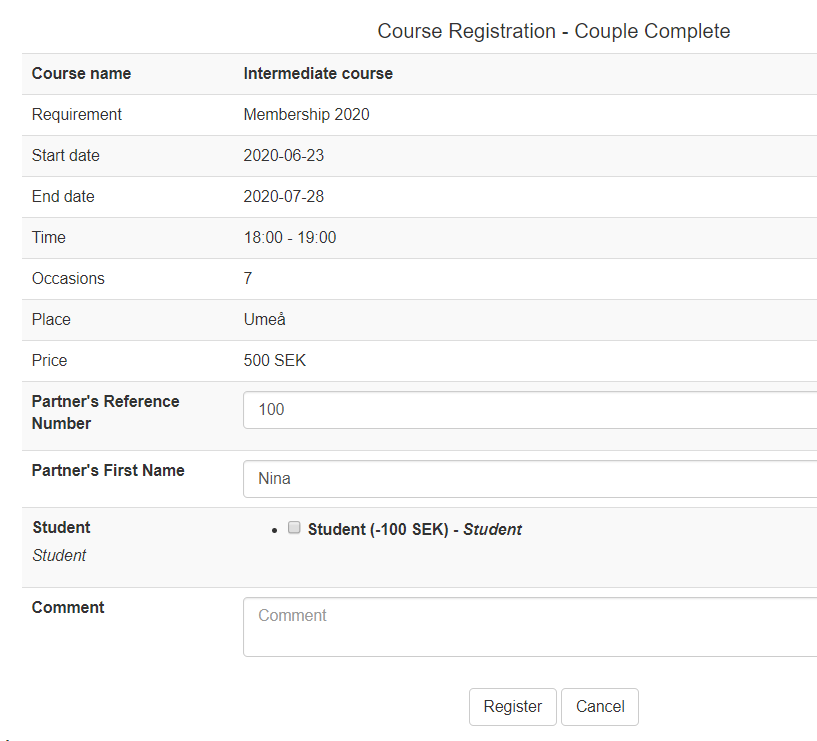Click the Register button
Viewport: 817px width, 741px height.
click(512, 706)
